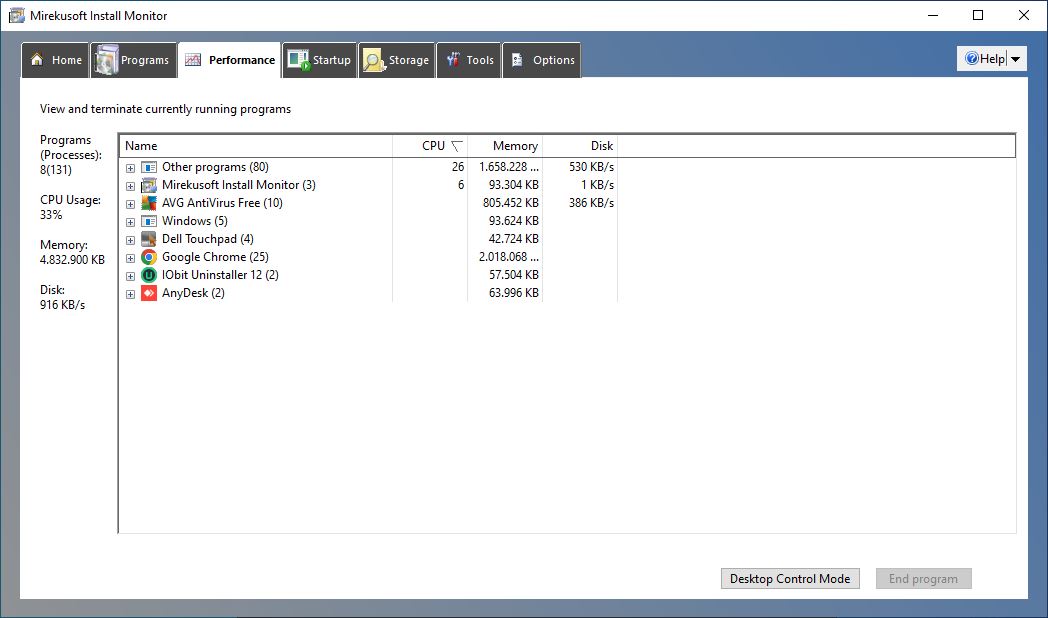Select the Performance tab
1048x618 pixels.
229,60
